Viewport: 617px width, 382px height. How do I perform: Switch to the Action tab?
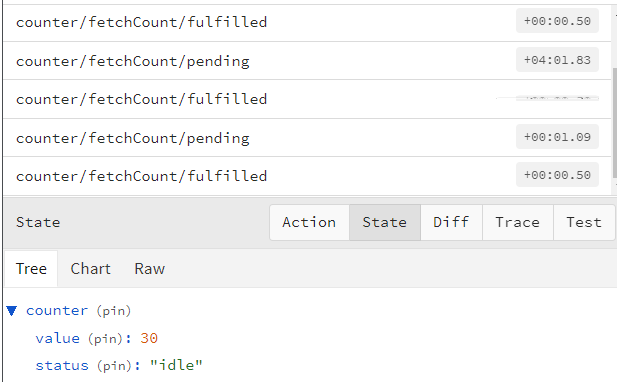click(309, 222)
